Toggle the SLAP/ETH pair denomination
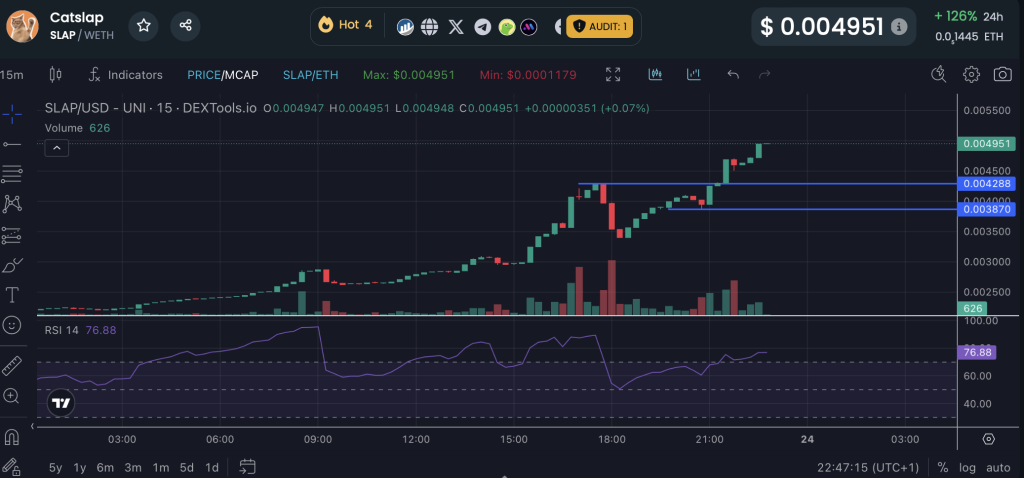This screenshot has height=478, width=1024. (x=311, y=75)
